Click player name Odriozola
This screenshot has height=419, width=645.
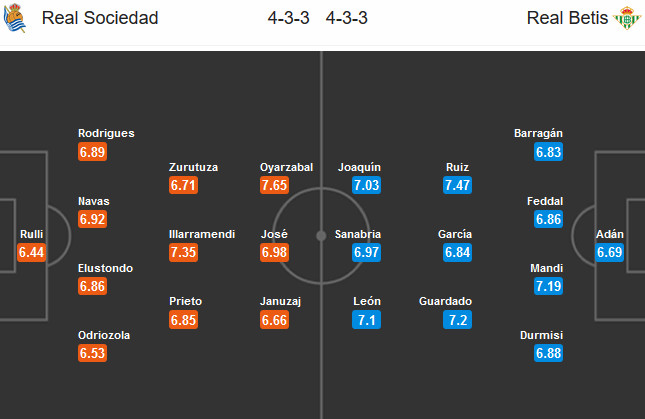click(104, 335)
